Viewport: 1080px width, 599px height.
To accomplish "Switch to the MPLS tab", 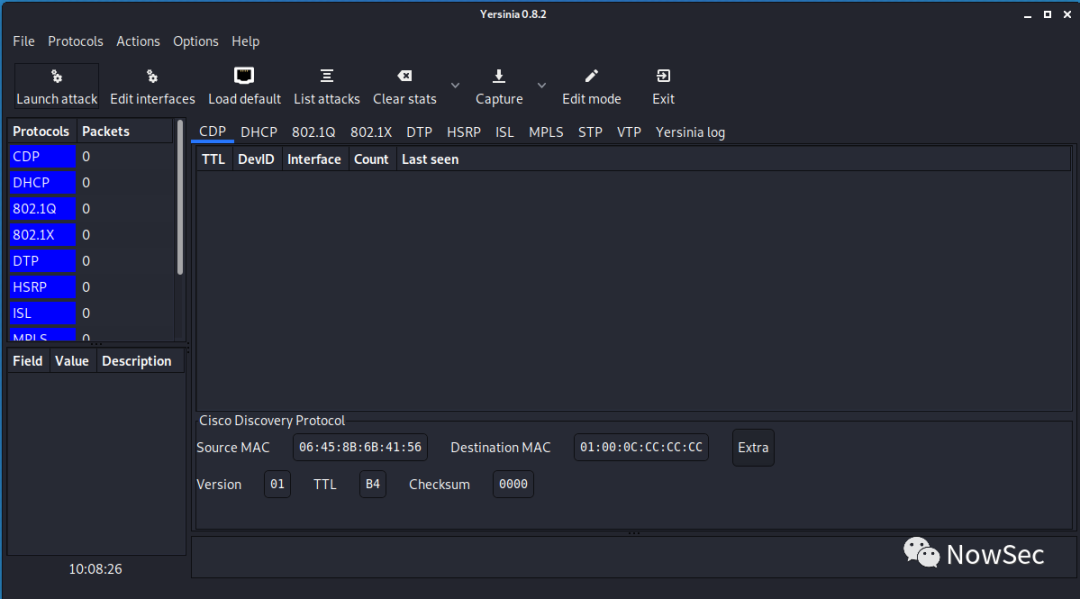I will [x=546, y=132].
